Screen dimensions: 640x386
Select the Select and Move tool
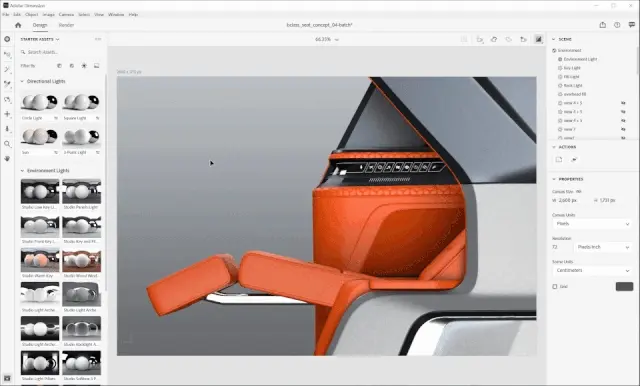pos(7,54)
